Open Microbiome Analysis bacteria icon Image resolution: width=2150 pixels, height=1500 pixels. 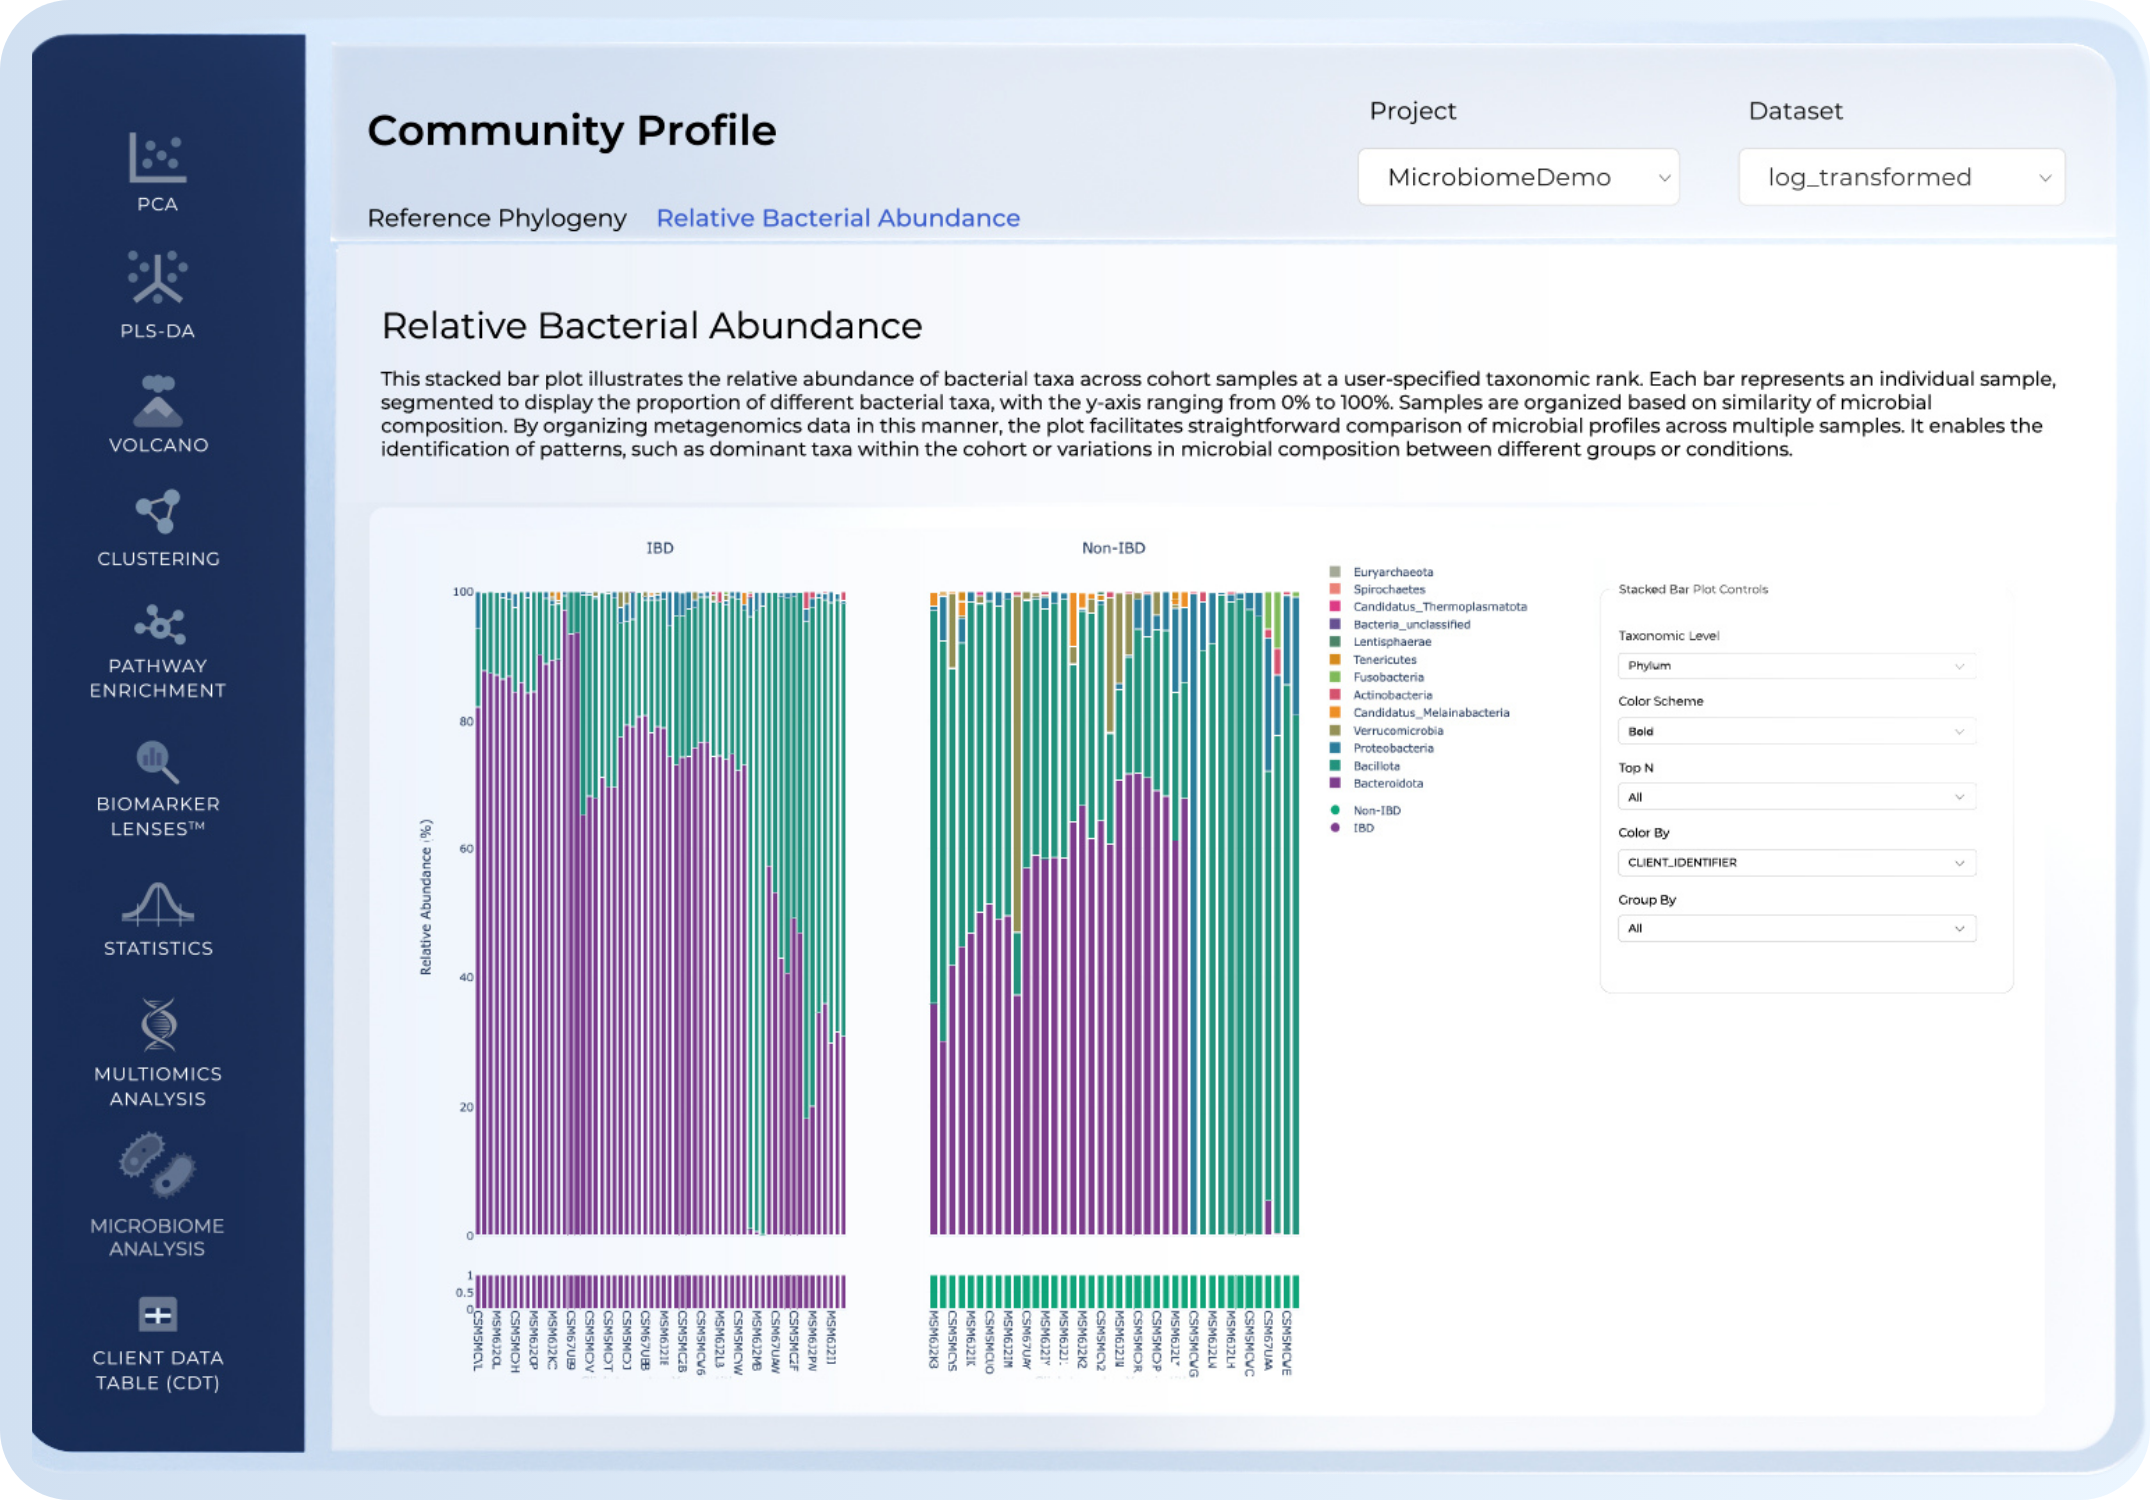157,1165
